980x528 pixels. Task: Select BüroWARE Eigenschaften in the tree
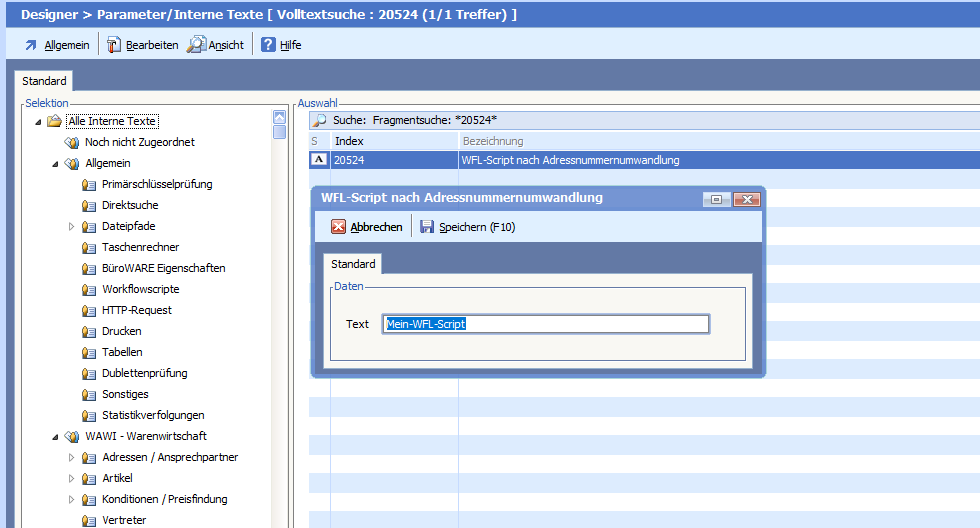(x=164, y=268)
